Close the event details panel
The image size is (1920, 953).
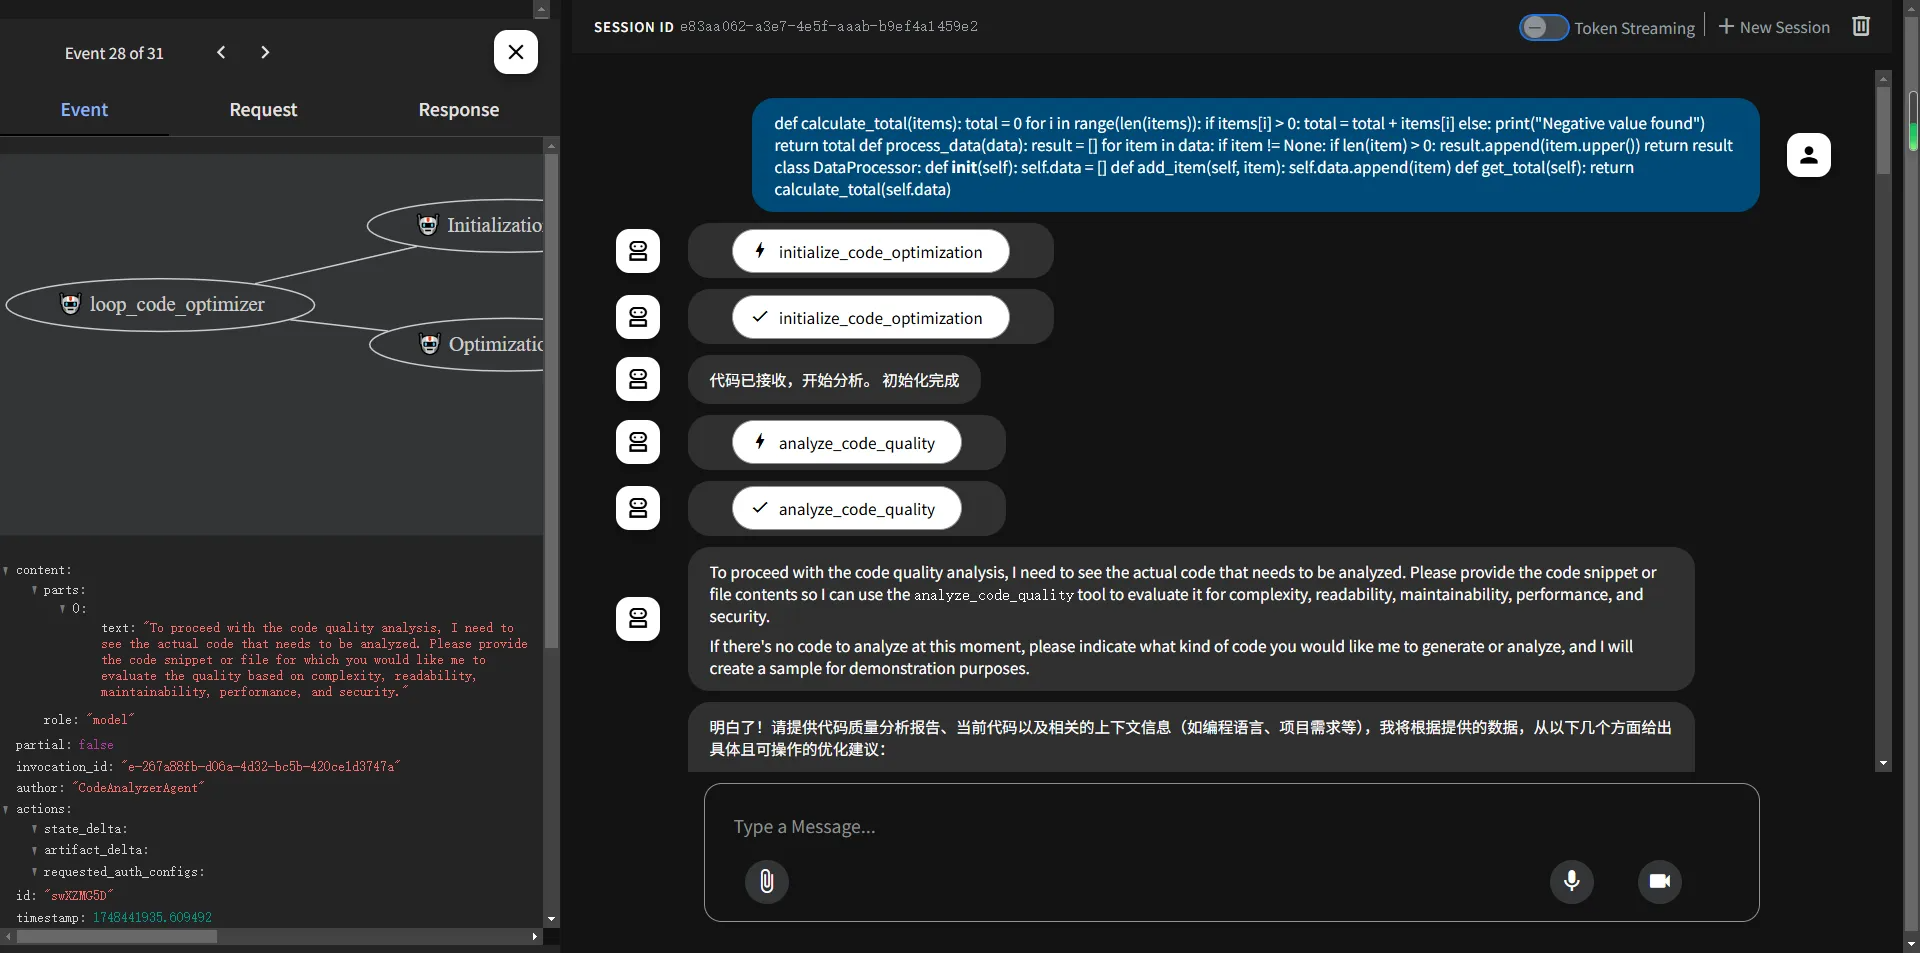click(516, 52)
